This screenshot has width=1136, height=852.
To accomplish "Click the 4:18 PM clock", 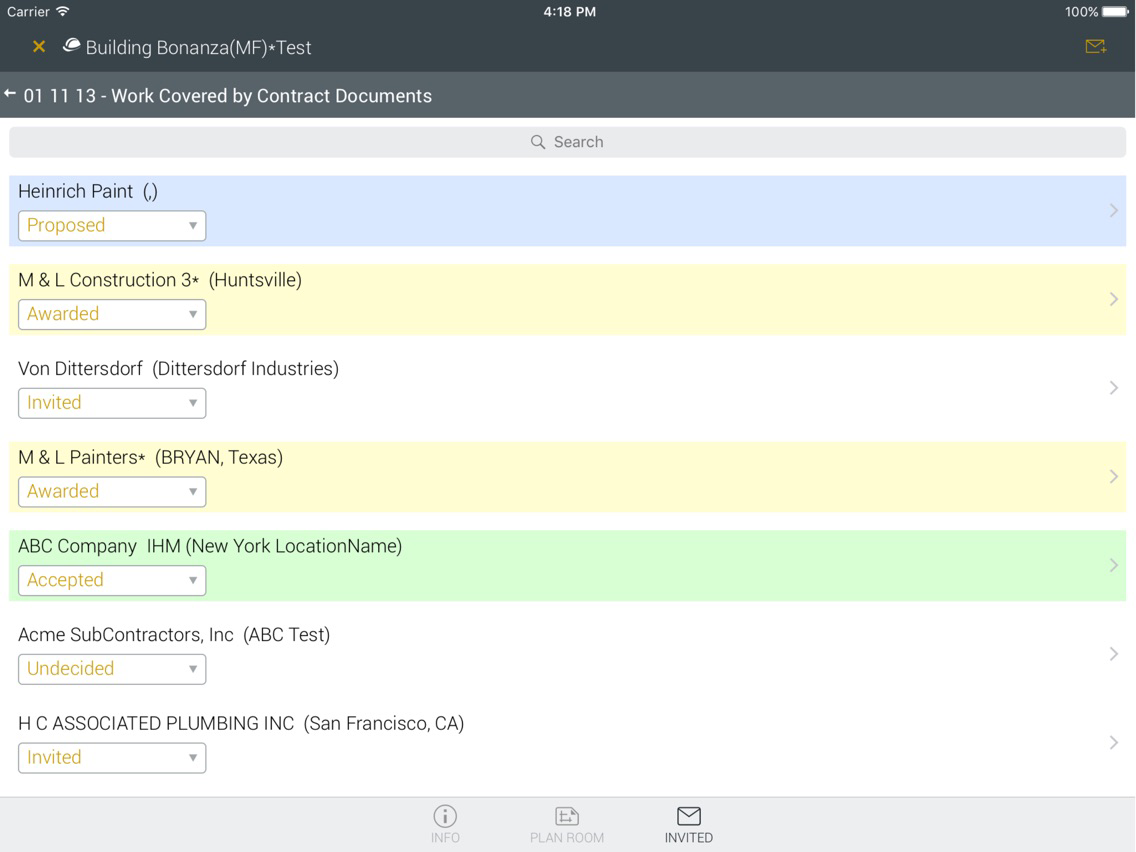I will click(x=569, y=12).
